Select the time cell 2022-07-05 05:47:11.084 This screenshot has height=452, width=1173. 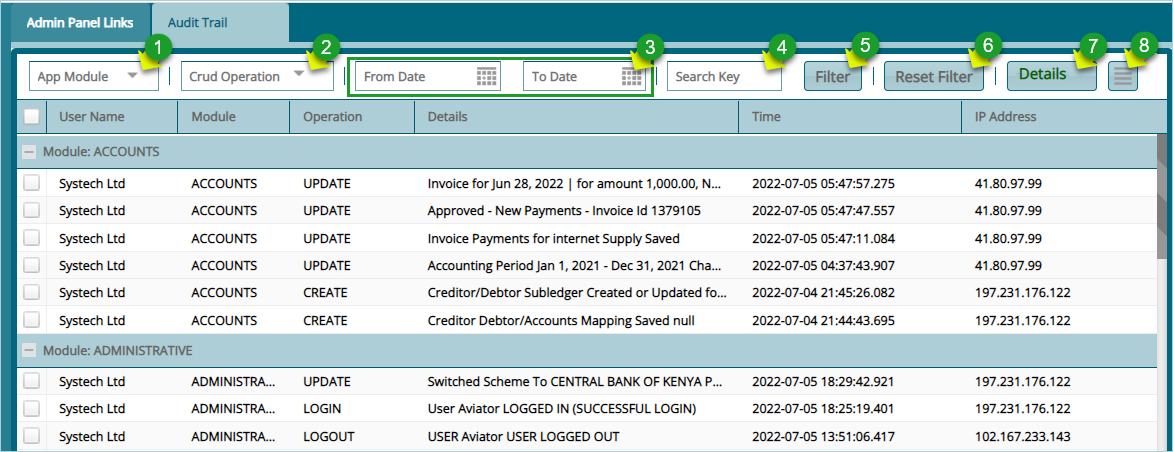tap(823, 239)
